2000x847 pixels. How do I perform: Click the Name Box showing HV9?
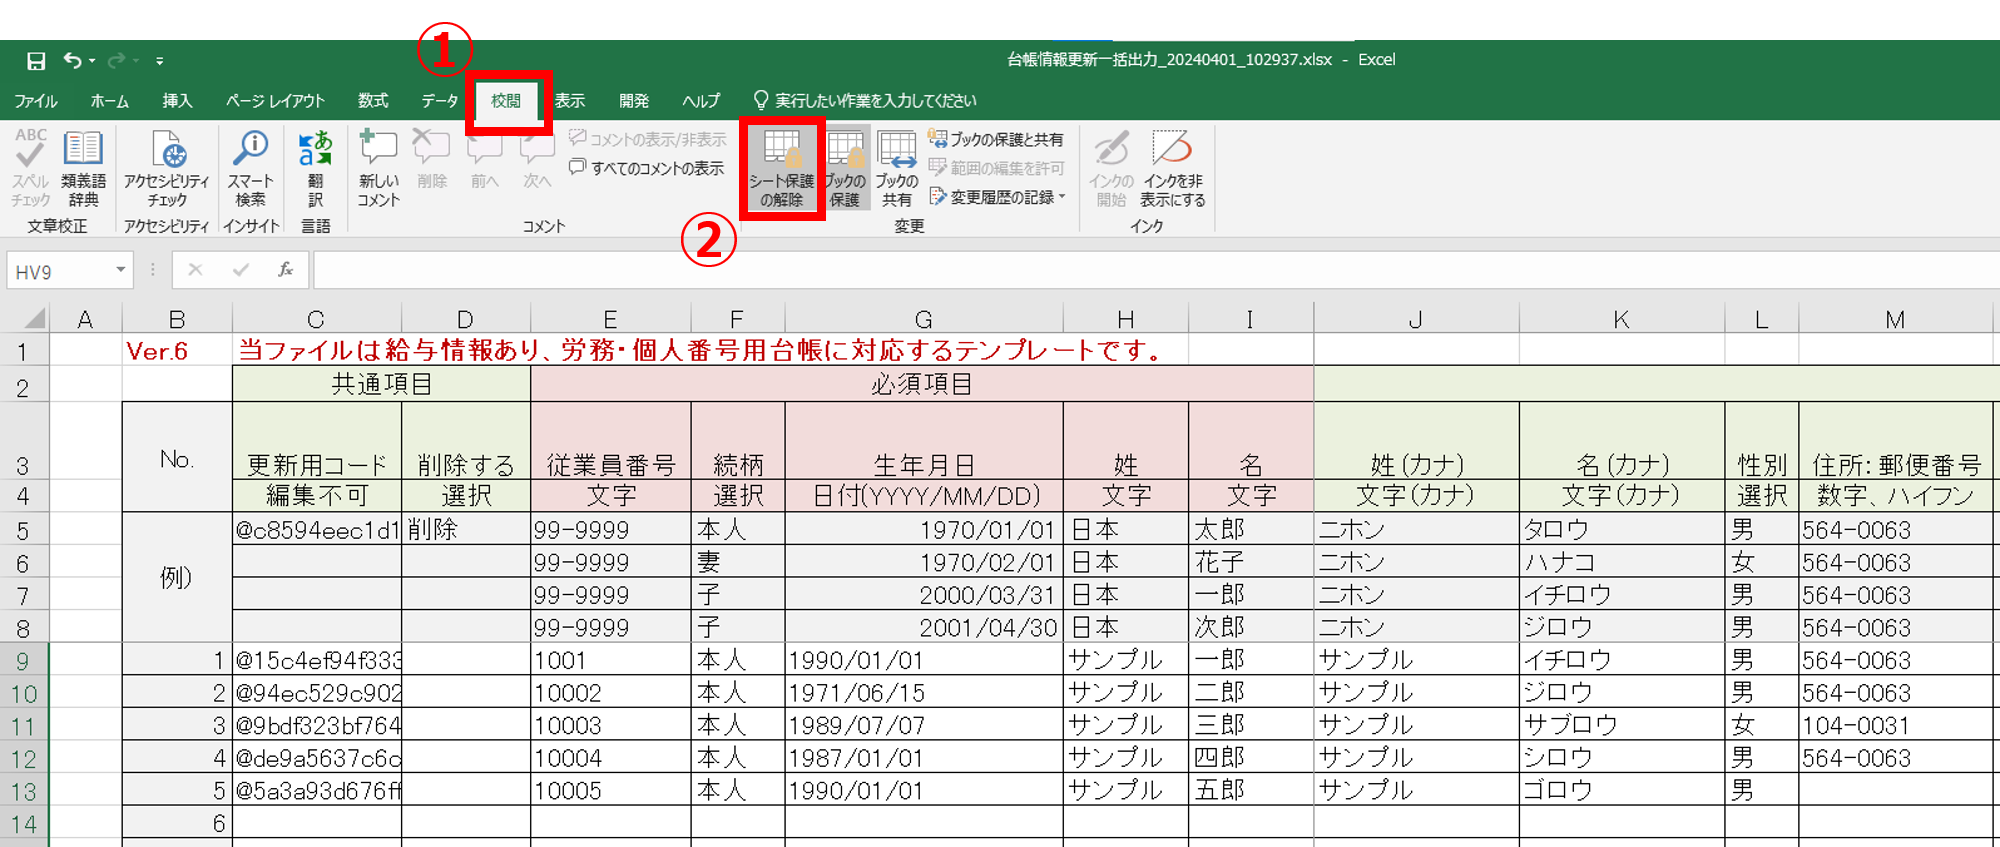pyautogui.click(x=60, y=271)
